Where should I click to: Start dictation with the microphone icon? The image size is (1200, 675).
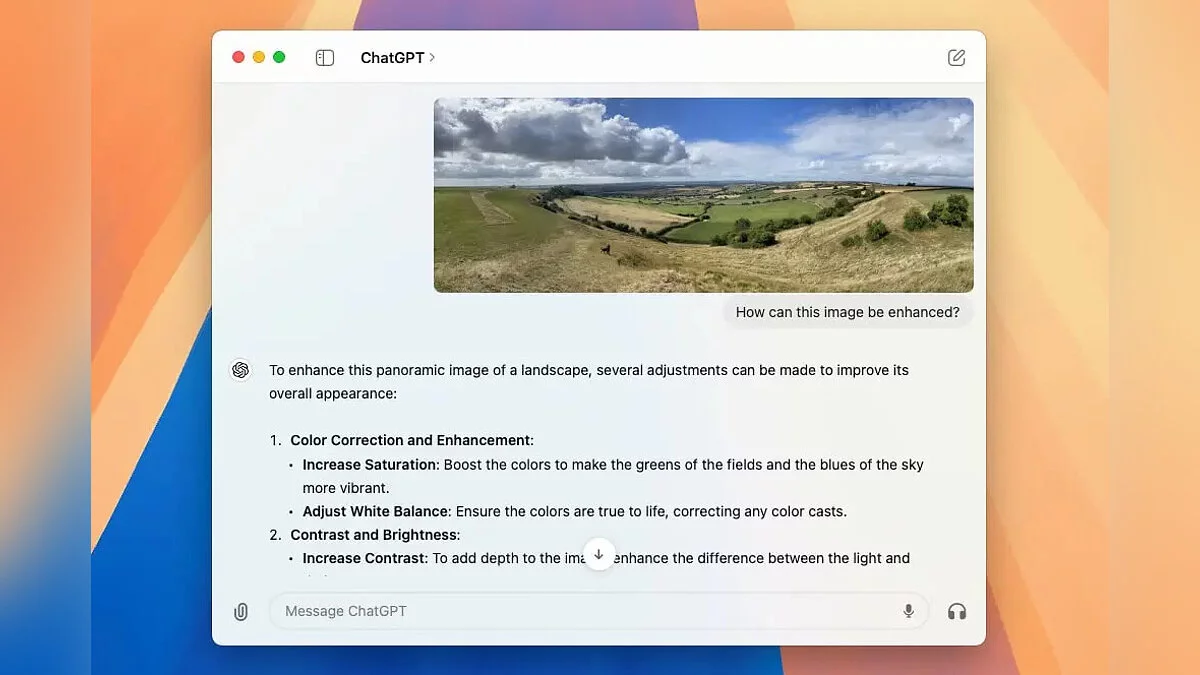click(x=908, y=611)
